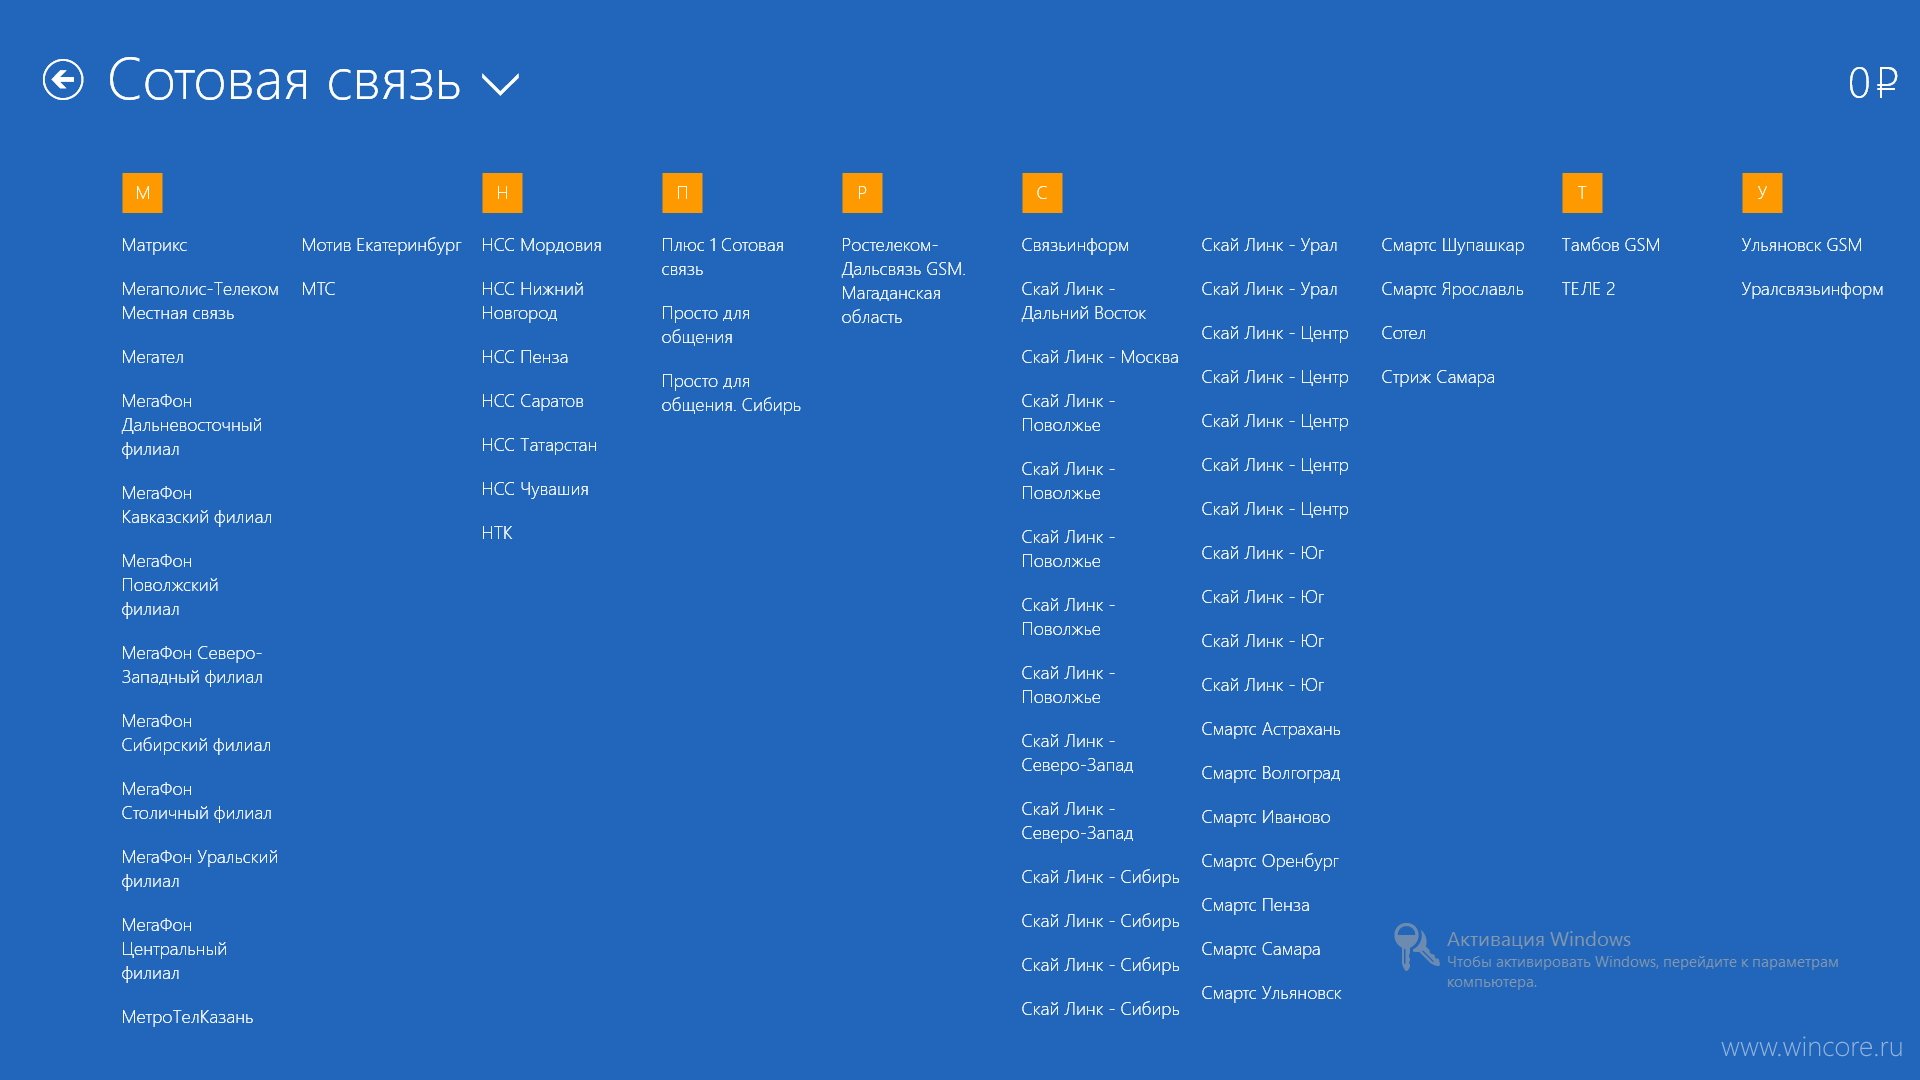The width and height of the screenshot is (1920, 1080).
Task: Choose the Сотел operator
Action: coord(1403,333)
